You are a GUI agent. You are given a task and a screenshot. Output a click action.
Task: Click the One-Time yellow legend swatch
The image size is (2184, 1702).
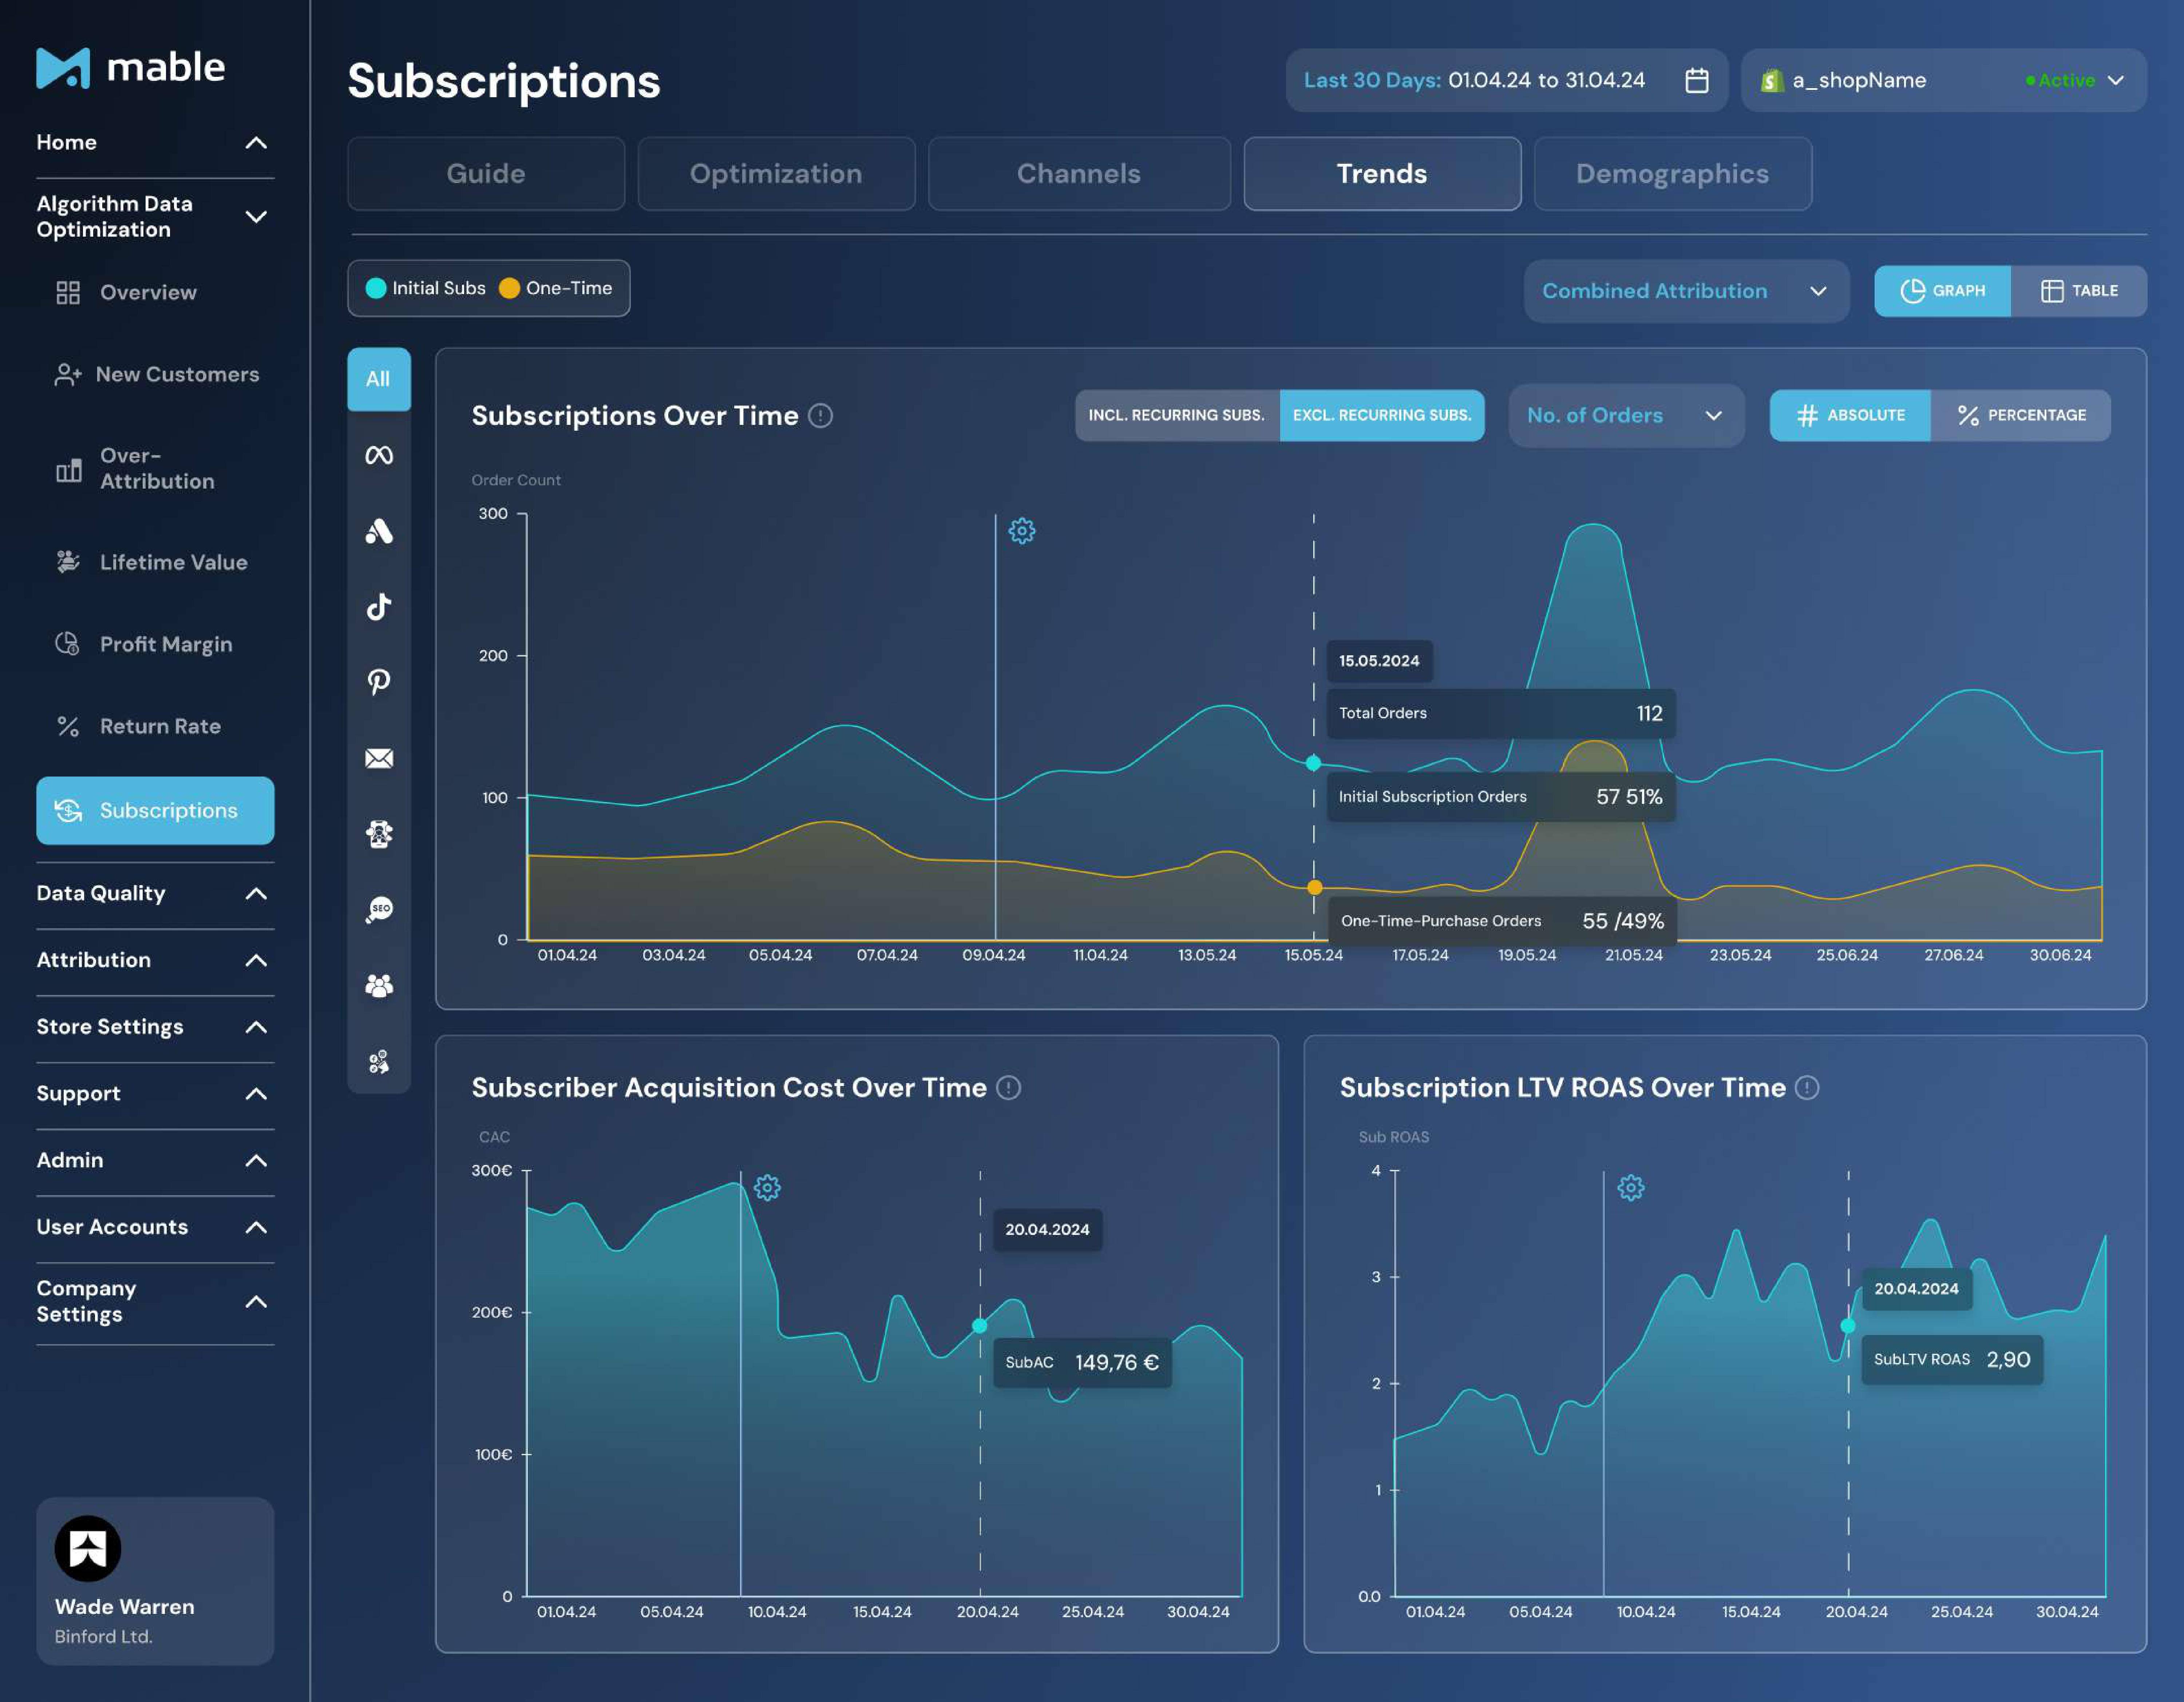tap(509, 288)
